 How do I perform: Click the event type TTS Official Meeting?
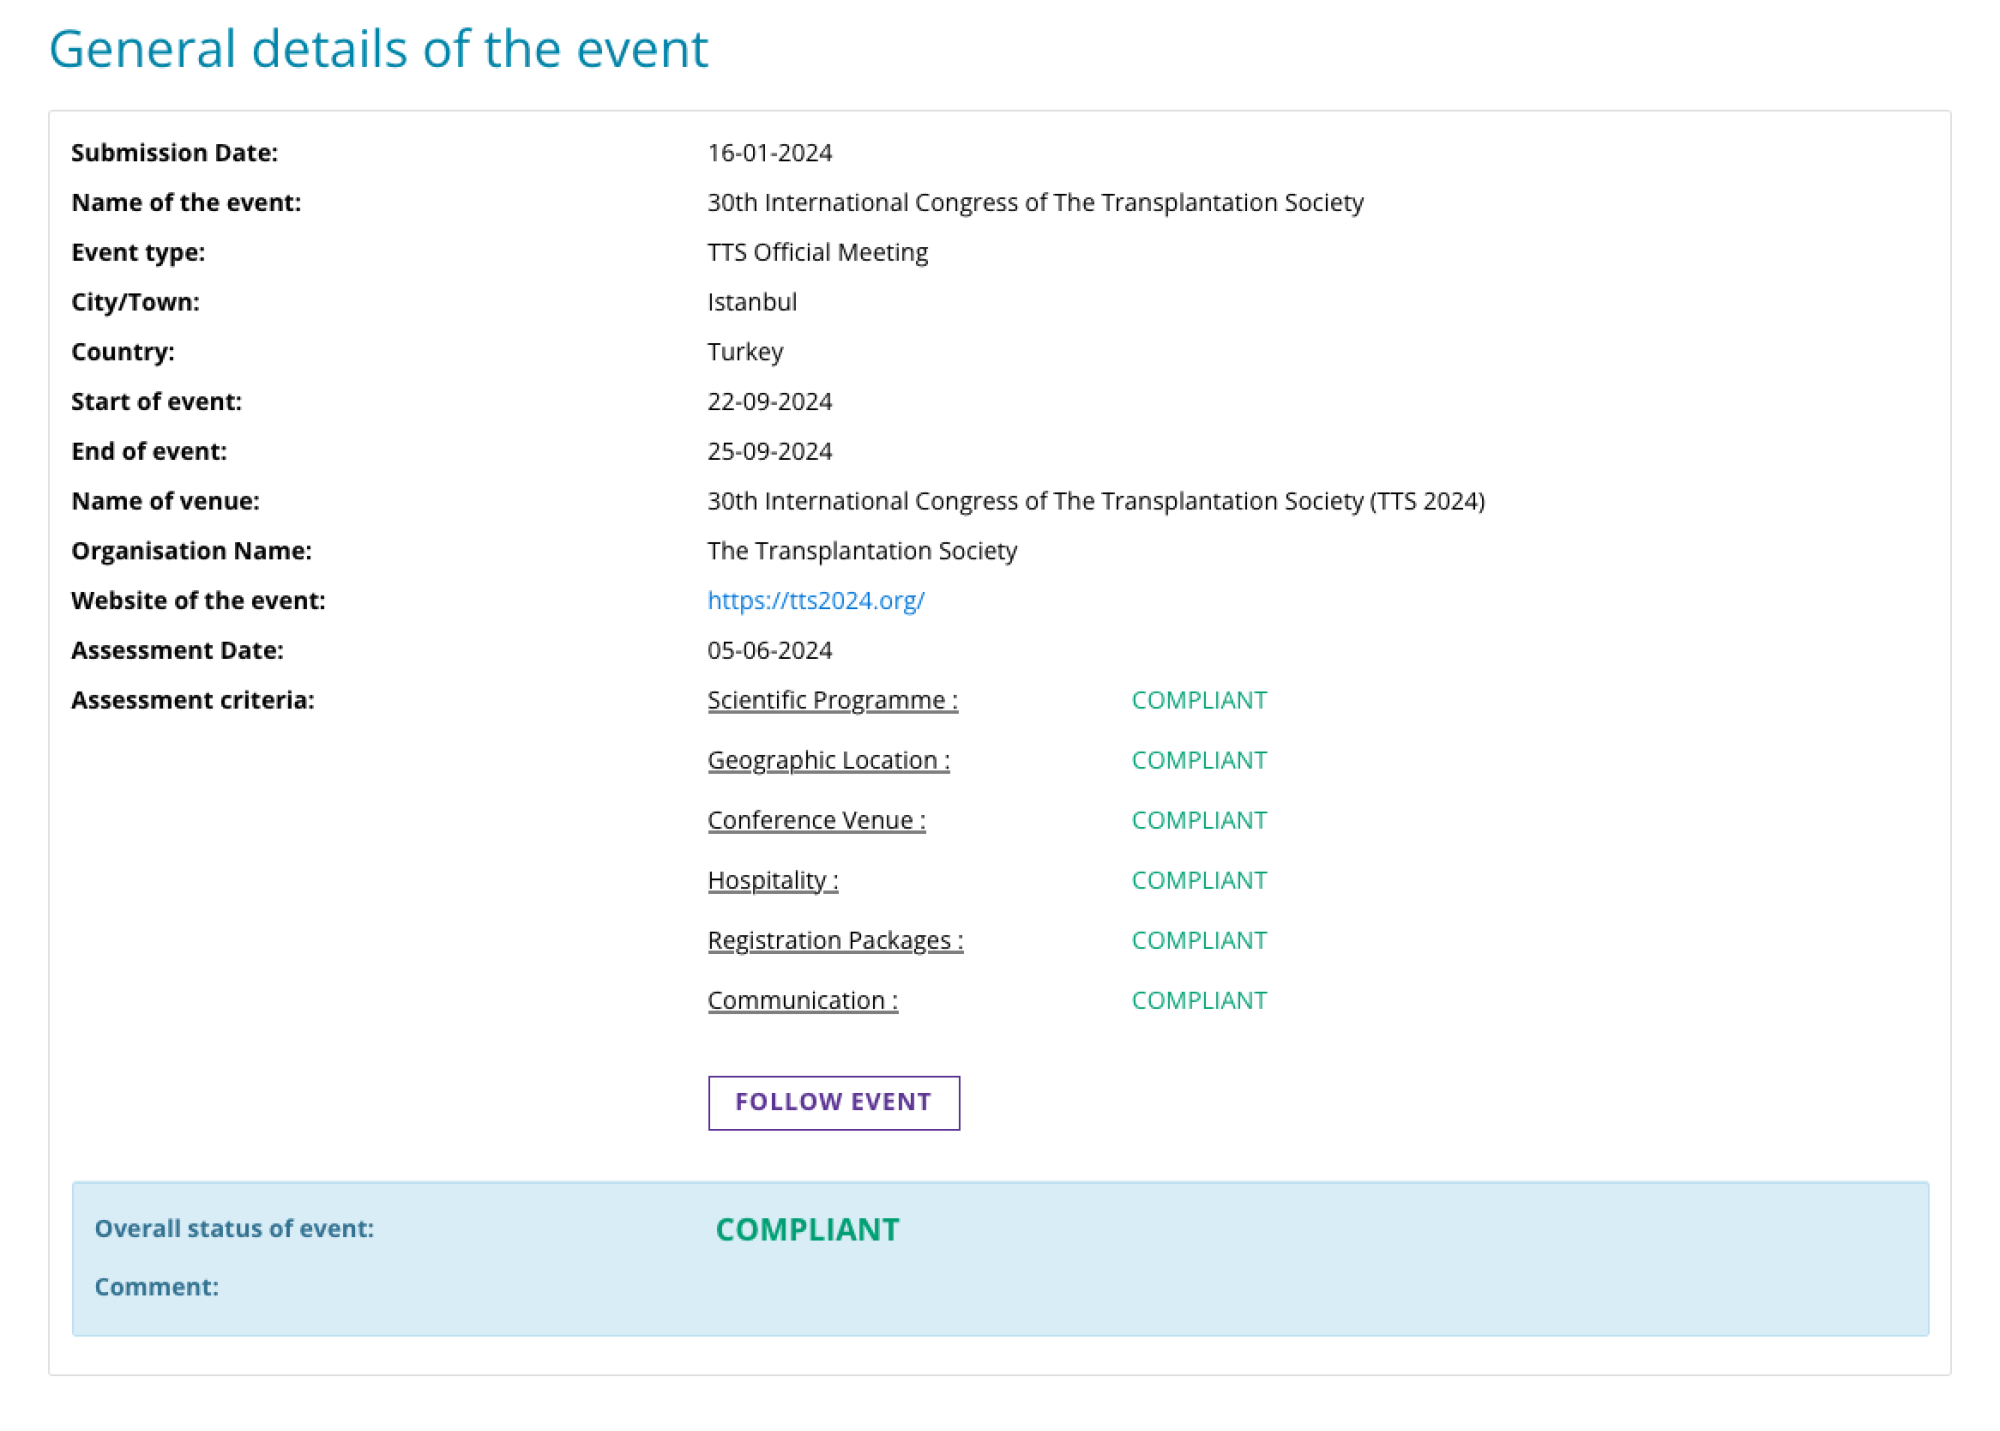817,252
